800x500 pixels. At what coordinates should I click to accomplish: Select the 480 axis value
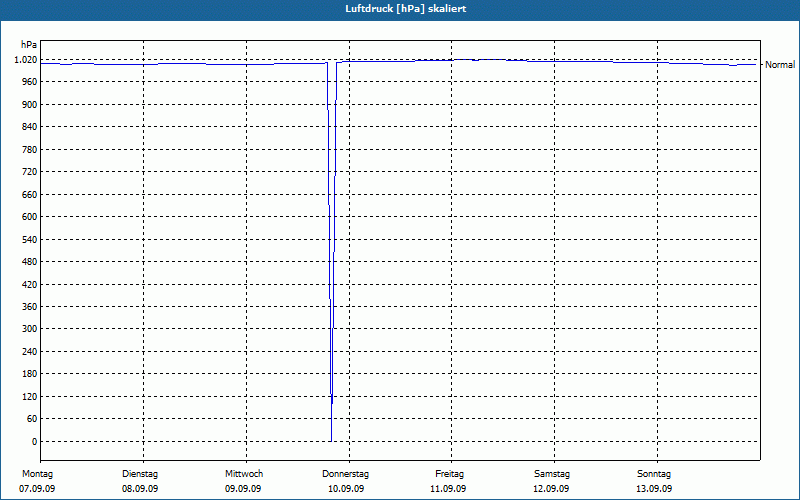point(30,262)
